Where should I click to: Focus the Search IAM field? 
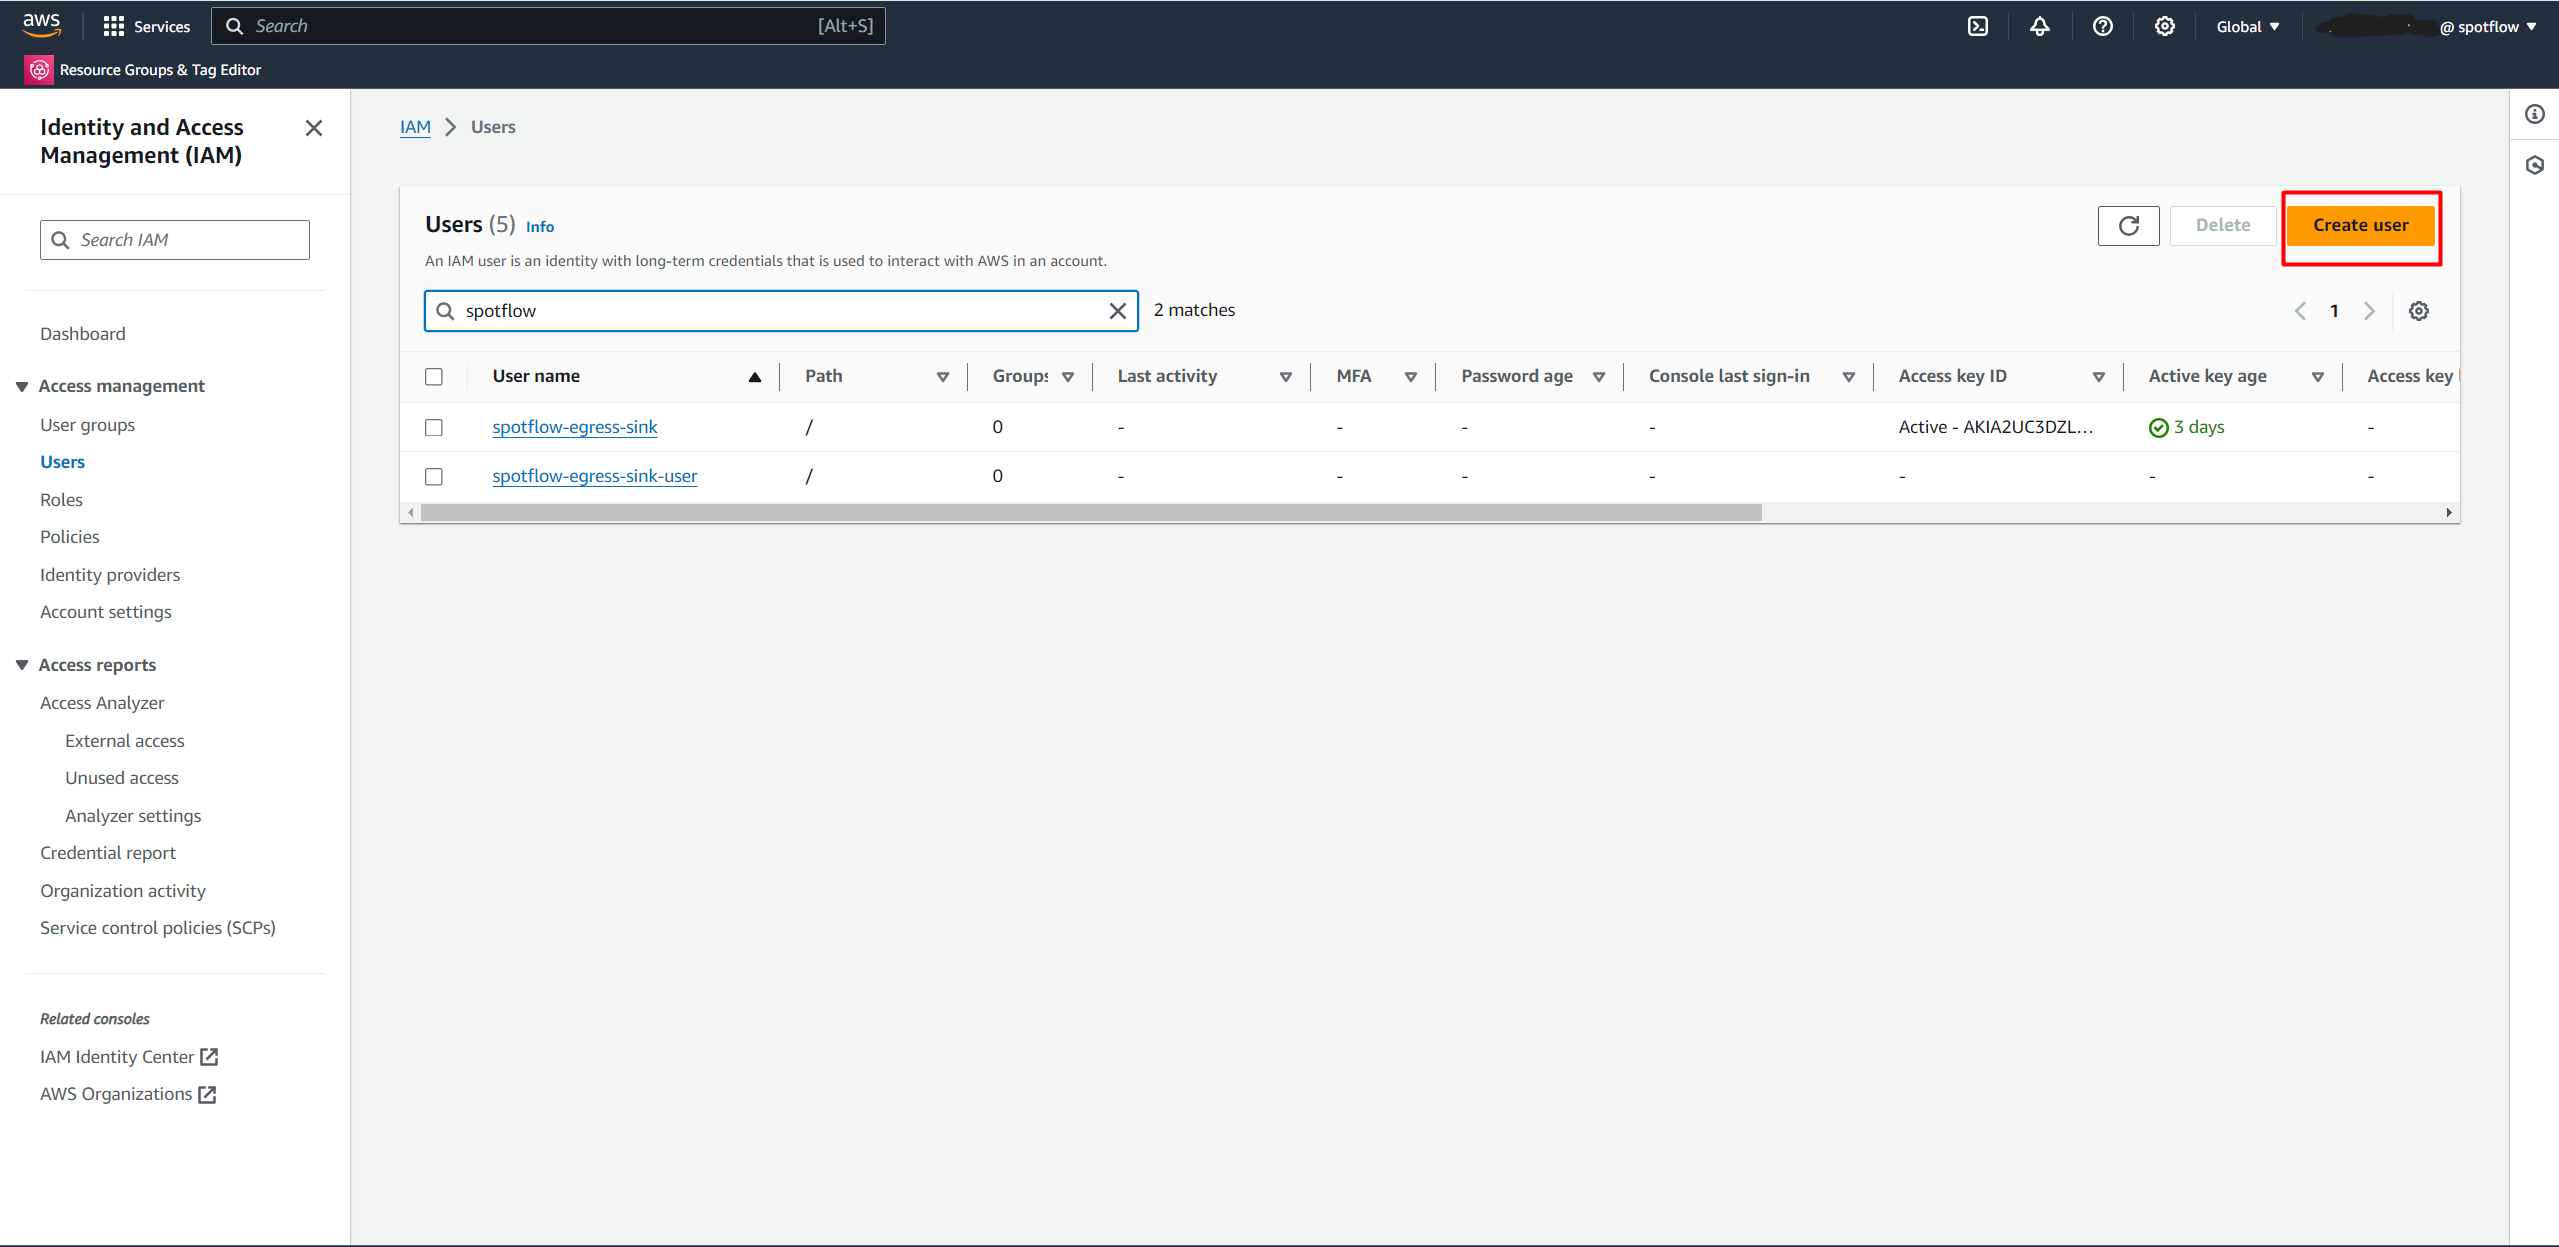175,240
